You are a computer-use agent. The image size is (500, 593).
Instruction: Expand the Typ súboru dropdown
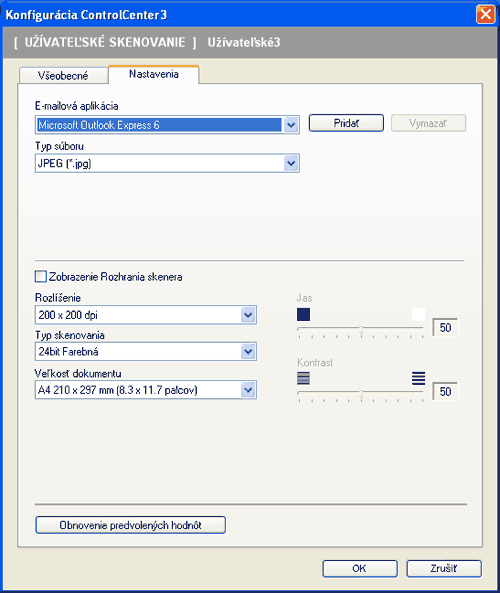tap(291, 163)
